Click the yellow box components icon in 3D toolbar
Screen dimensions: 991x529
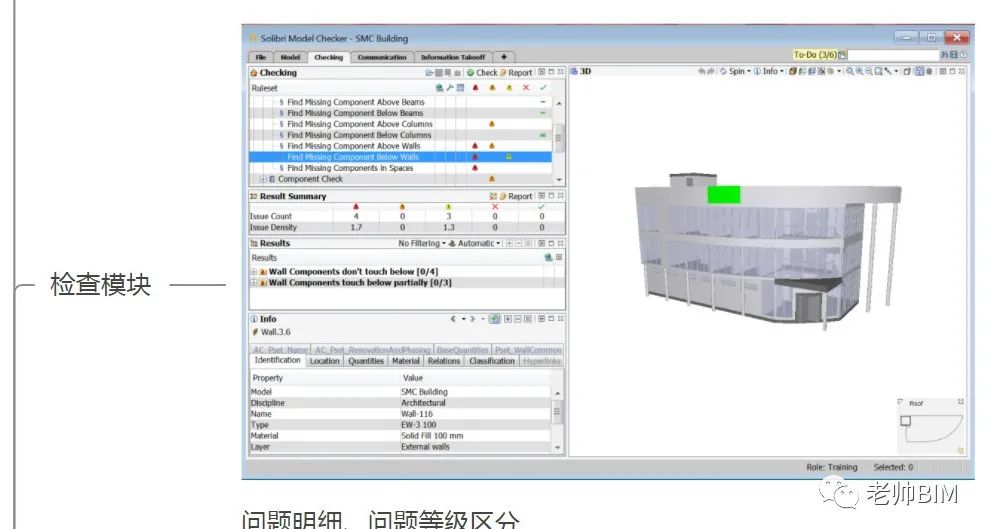click(793, 71)
